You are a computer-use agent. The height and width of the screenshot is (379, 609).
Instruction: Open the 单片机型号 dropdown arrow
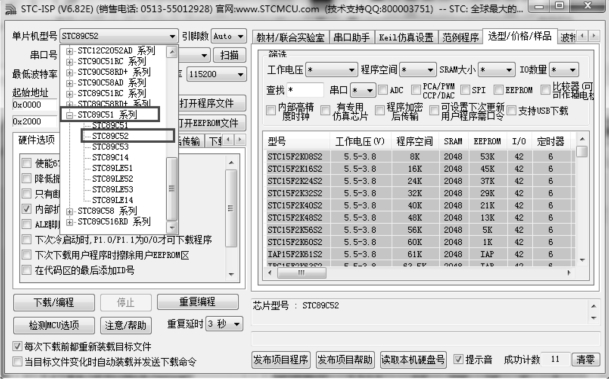[172, 37]
